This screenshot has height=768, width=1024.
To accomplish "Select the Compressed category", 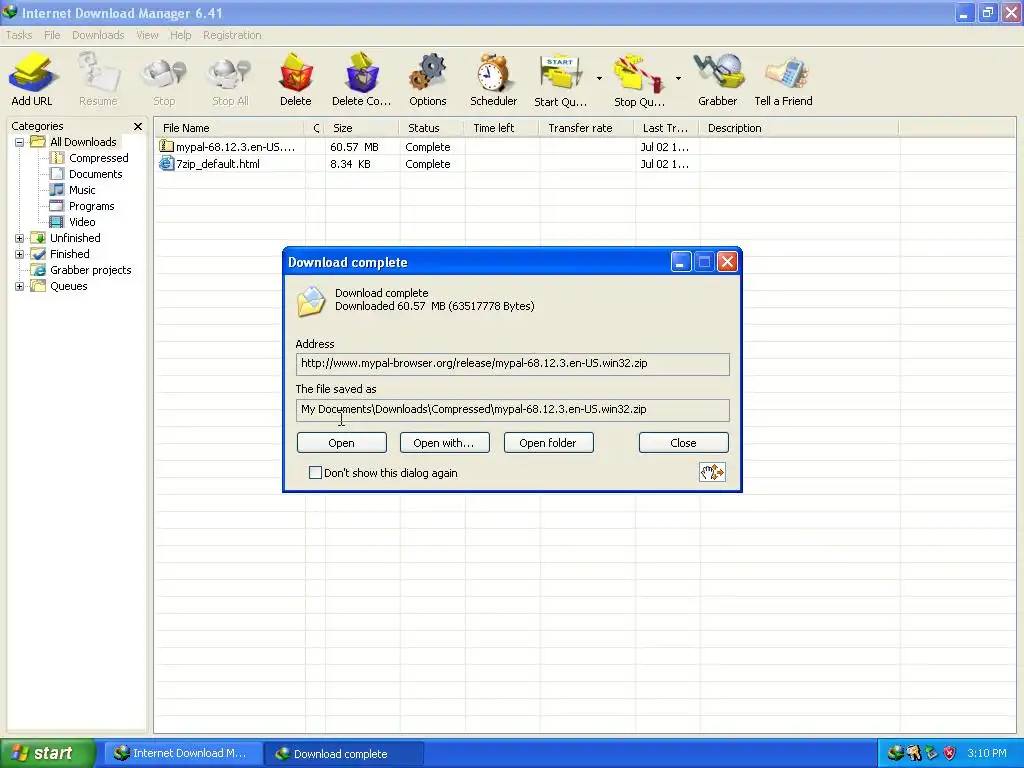I will click(99, 158).
